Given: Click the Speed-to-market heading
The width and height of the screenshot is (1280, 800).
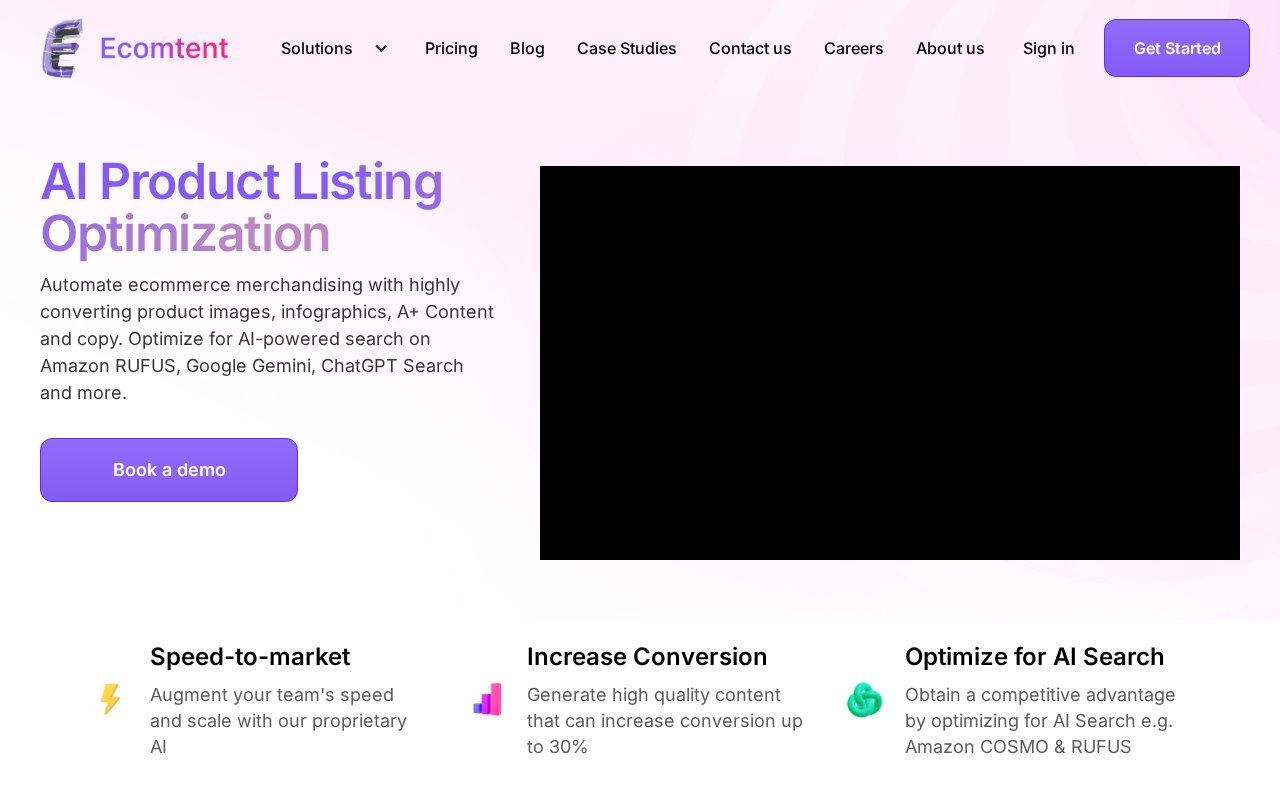Looking at the screenshot, I should click(x=250, y=657).
